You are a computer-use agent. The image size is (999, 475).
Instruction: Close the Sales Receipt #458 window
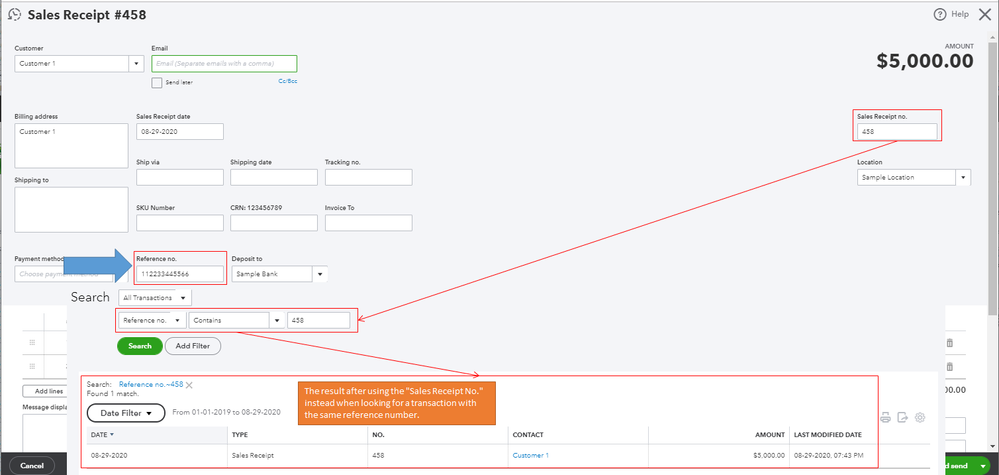984,15
